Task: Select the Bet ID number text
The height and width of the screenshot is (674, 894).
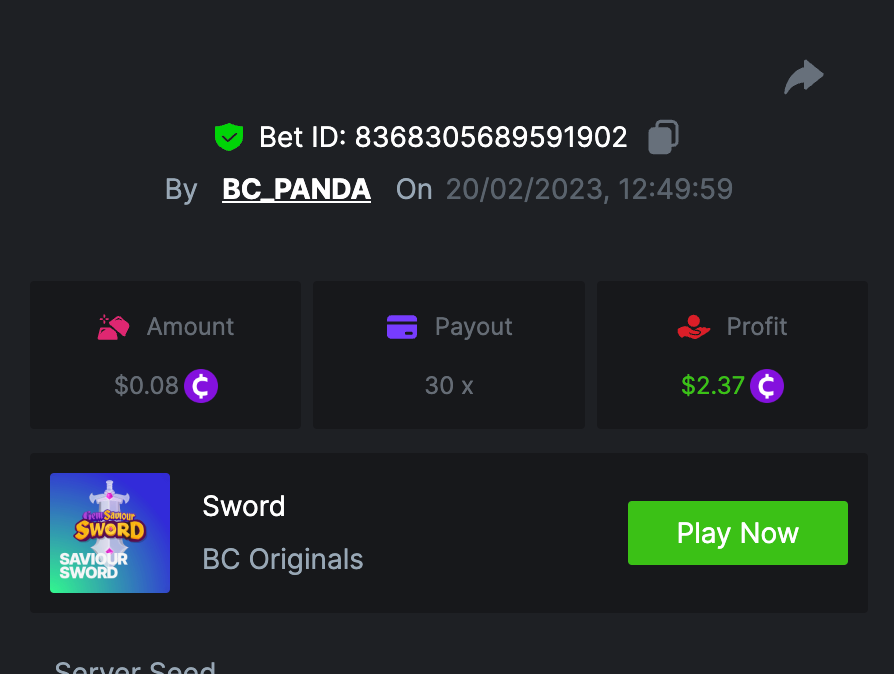Action: pos(491,137)
